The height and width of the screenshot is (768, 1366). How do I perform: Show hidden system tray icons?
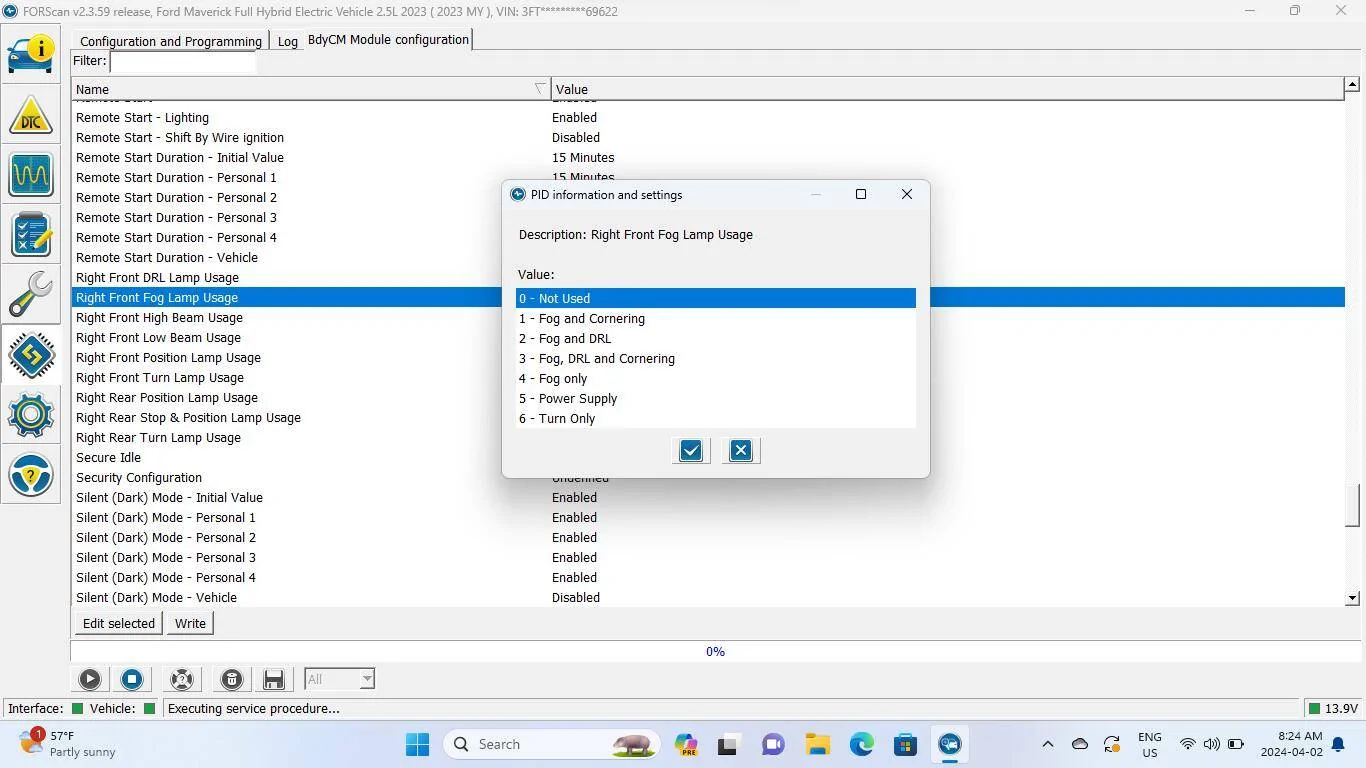(x=1048, y=744)
